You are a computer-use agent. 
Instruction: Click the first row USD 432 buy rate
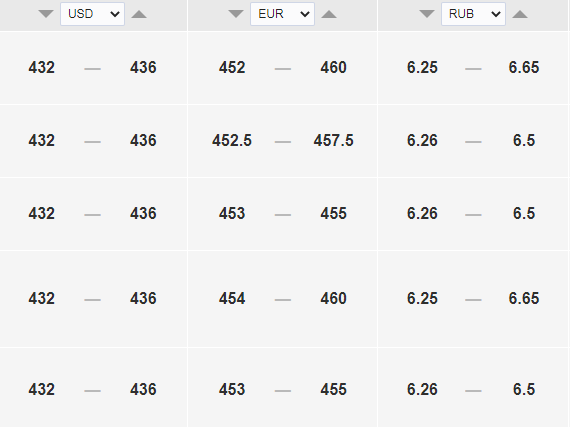[x=41, y=68]
